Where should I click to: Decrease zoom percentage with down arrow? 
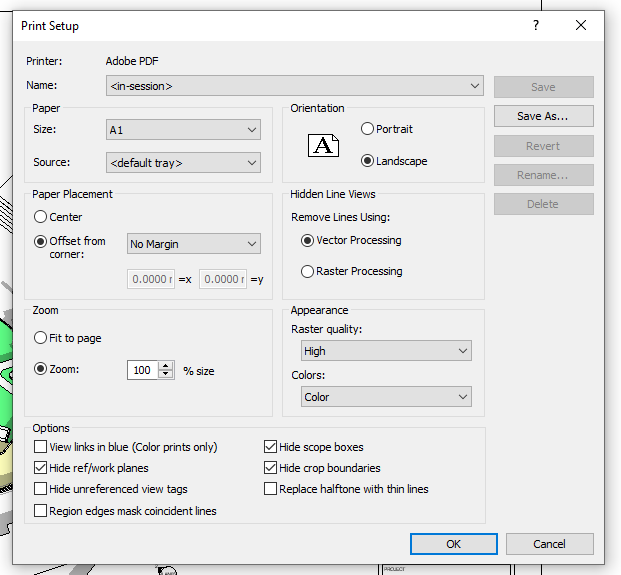[166, 374]
